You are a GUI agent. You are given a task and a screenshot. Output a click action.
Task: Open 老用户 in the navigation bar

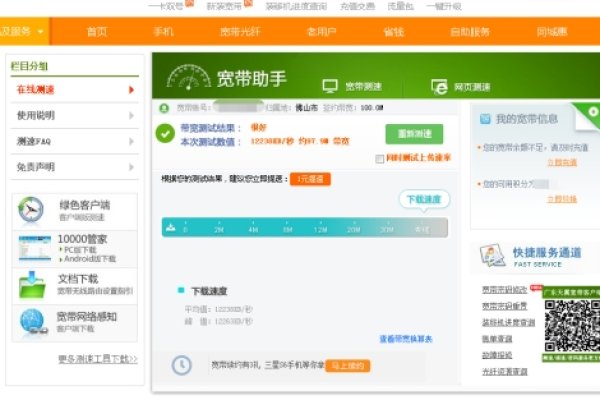pyautogui.click(x=322, y=32)
